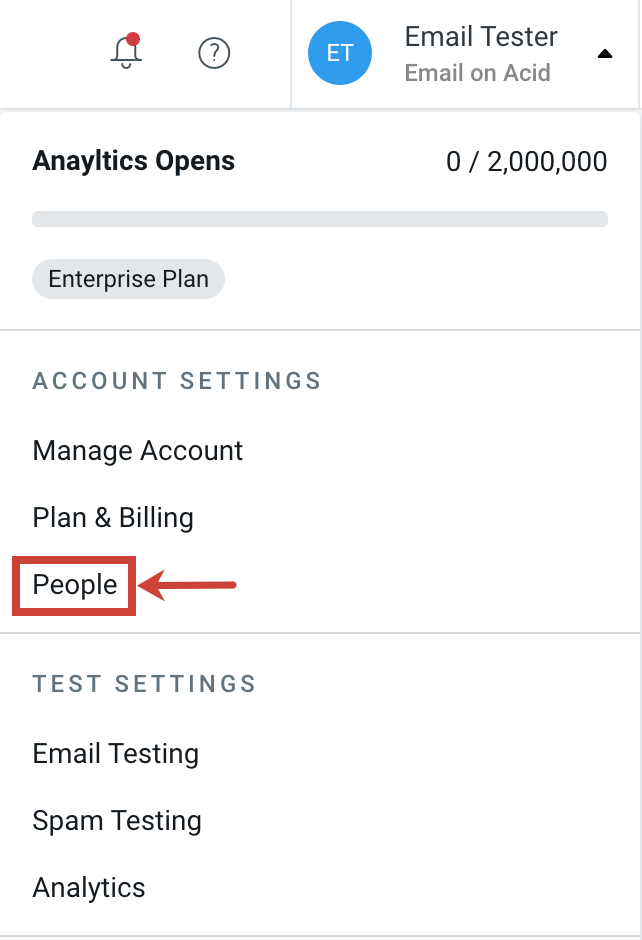Open Manage Account
This screenshot has width=642, height=940.
tap(137, 451)
